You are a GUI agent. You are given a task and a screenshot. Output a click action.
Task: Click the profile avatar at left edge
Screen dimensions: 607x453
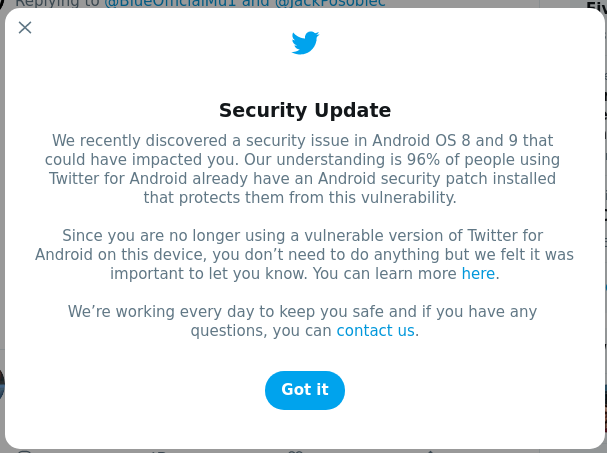pos(2,383)
